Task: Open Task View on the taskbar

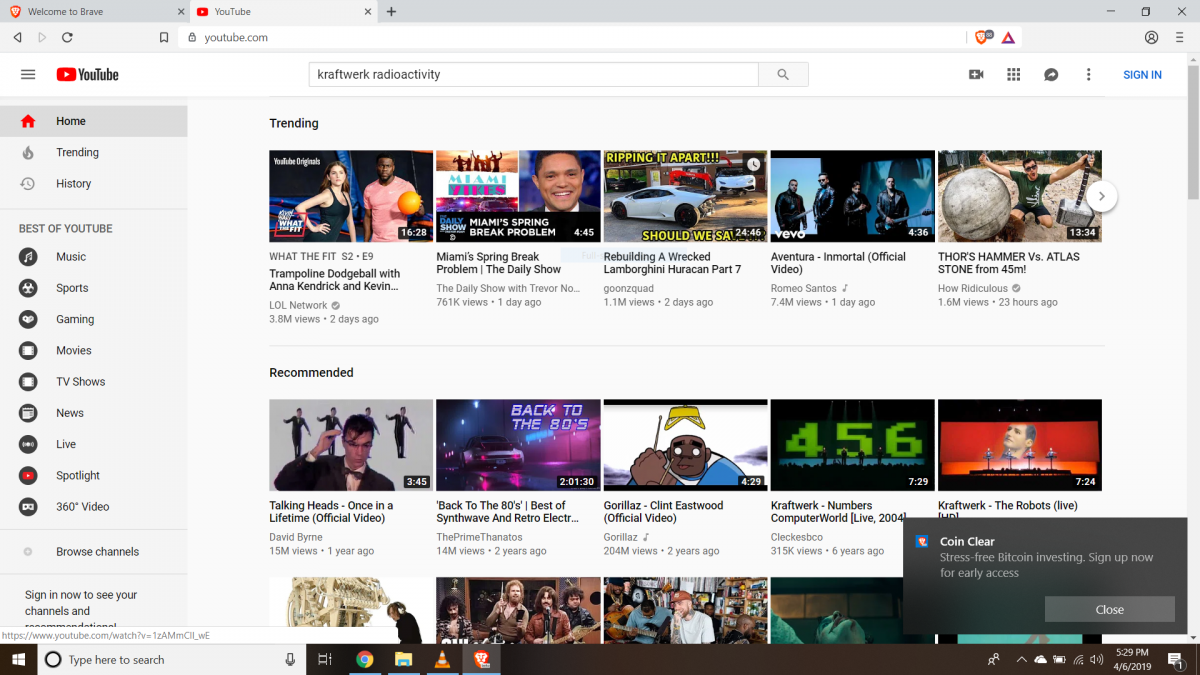Action: pos(325,659)
